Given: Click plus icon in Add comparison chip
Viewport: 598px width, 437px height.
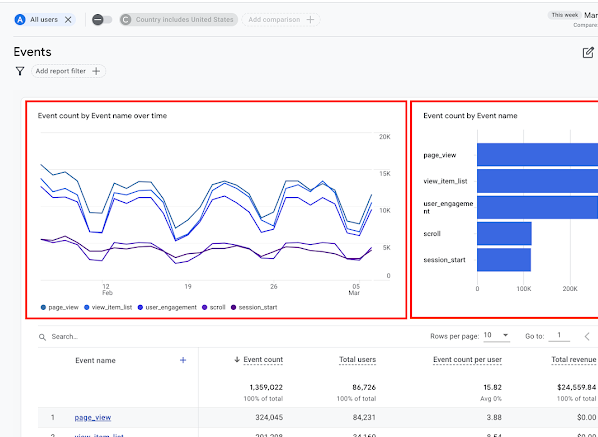Looking at the screenshot, I should coord(310,20).
